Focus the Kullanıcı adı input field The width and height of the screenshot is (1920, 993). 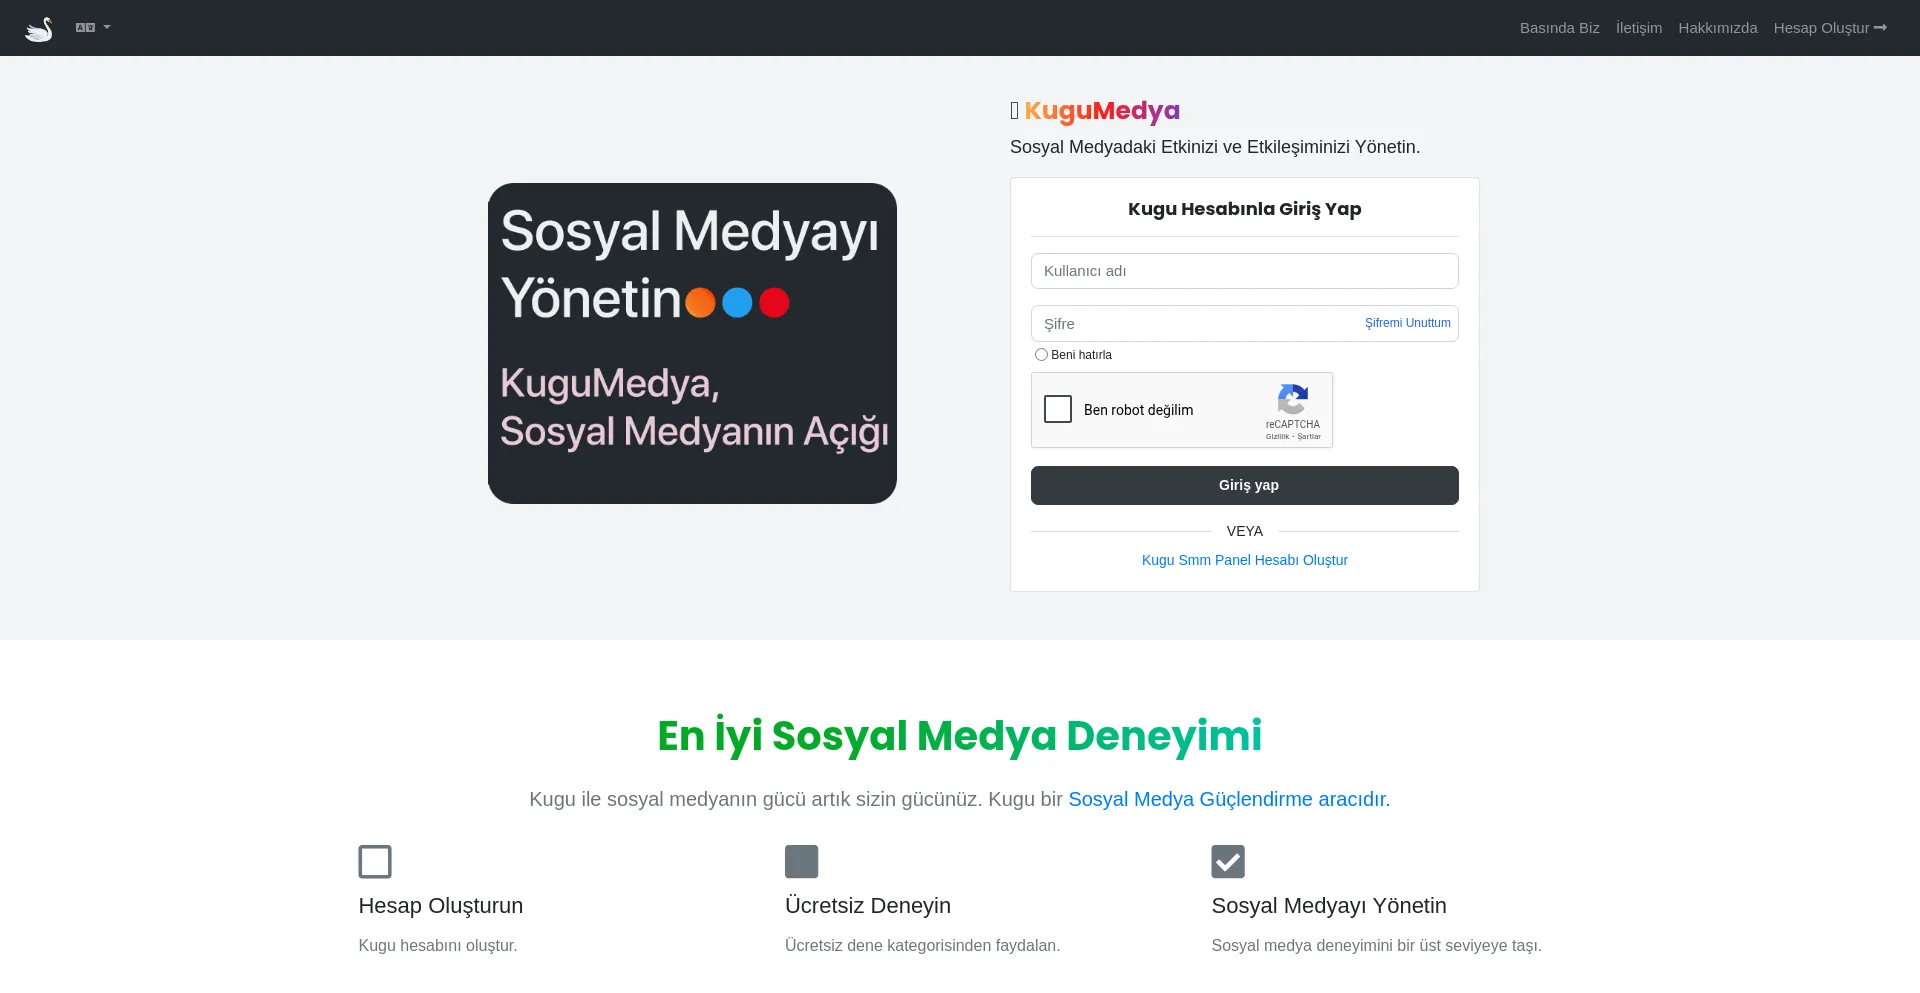(1244, 271)
